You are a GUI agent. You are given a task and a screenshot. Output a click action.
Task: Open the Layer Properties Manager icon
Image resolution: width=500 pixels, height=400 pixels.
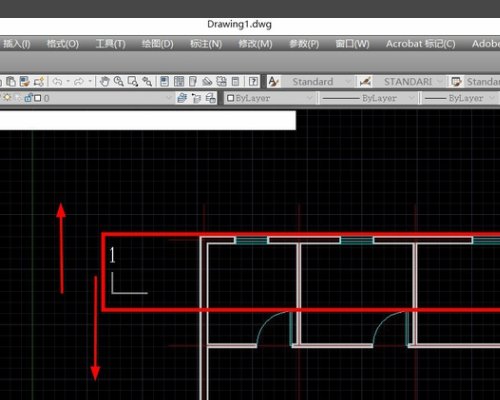[x=182, y=98]
